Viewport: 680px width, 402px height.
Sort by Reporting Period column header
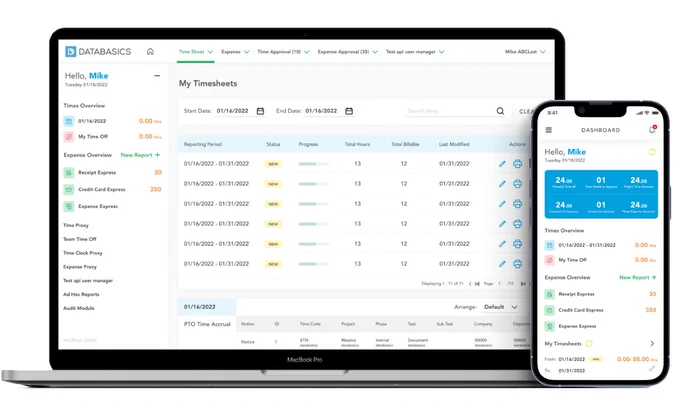pos(203,144)
